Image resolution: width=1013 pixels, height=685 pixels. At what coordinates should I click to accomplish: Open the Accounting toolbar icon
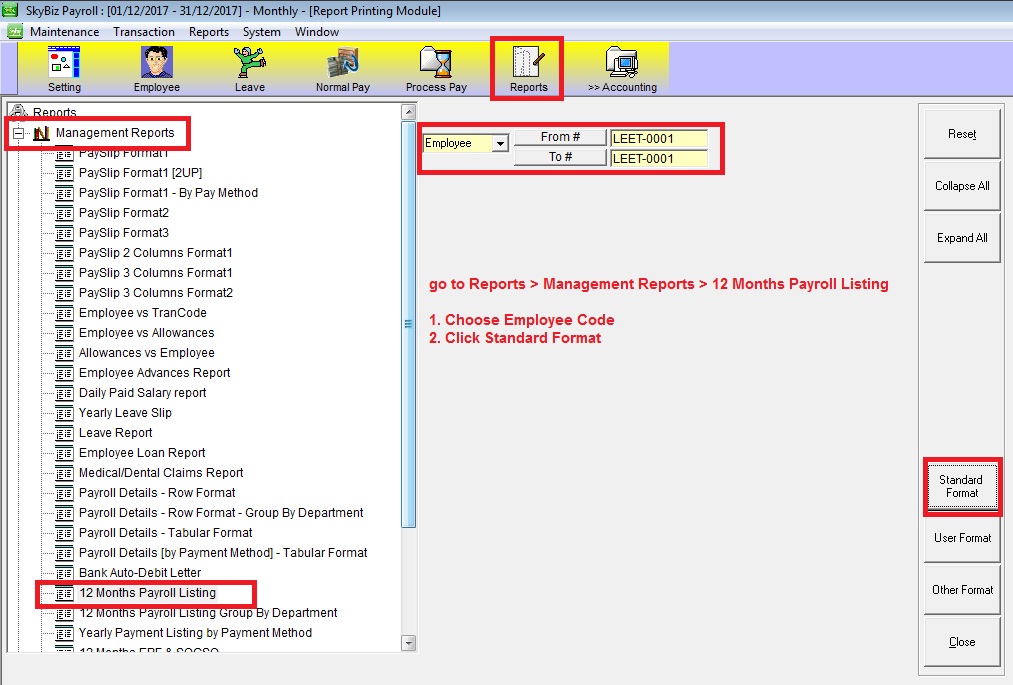tap(622, 65)
